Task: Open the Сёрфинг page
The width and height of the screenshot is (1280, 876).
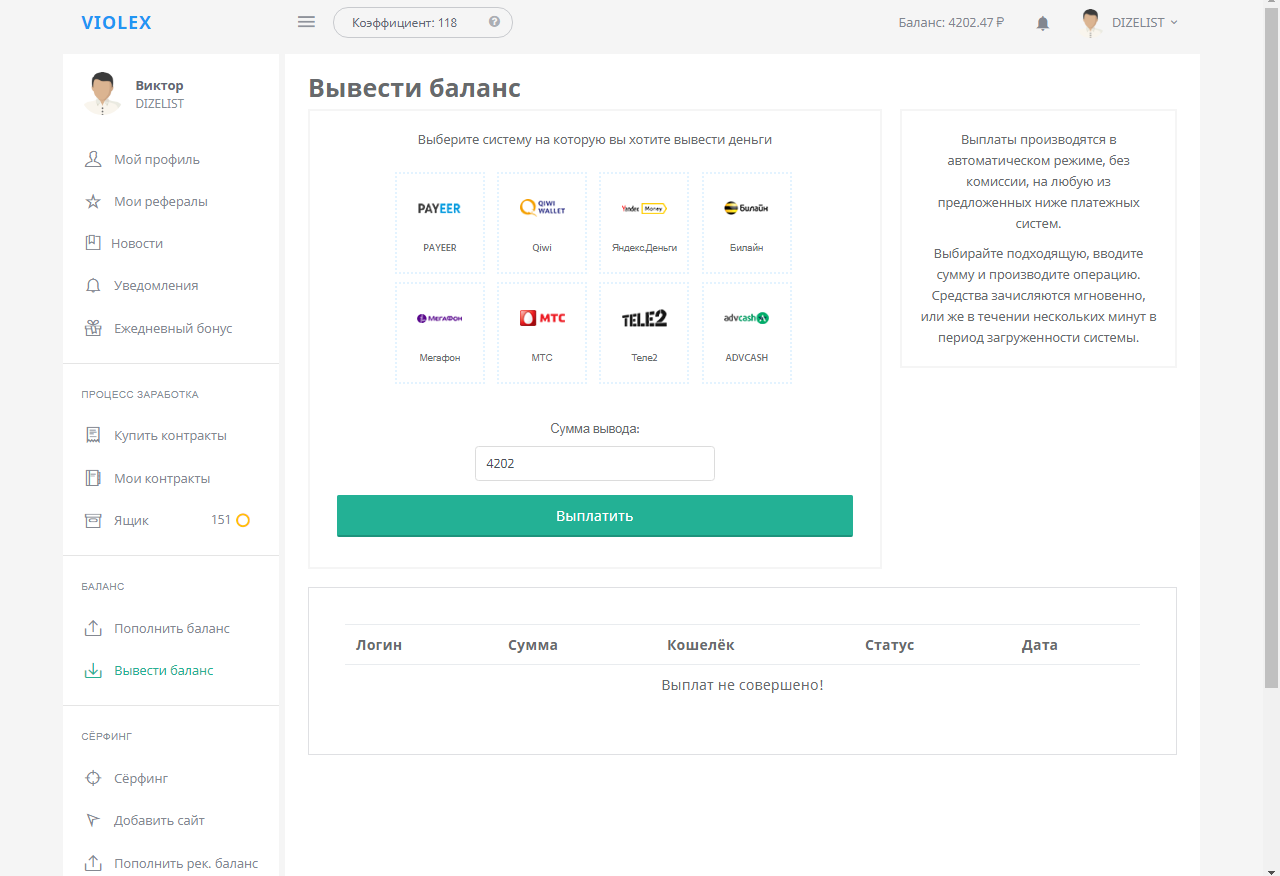Action: tap(141, 778)
